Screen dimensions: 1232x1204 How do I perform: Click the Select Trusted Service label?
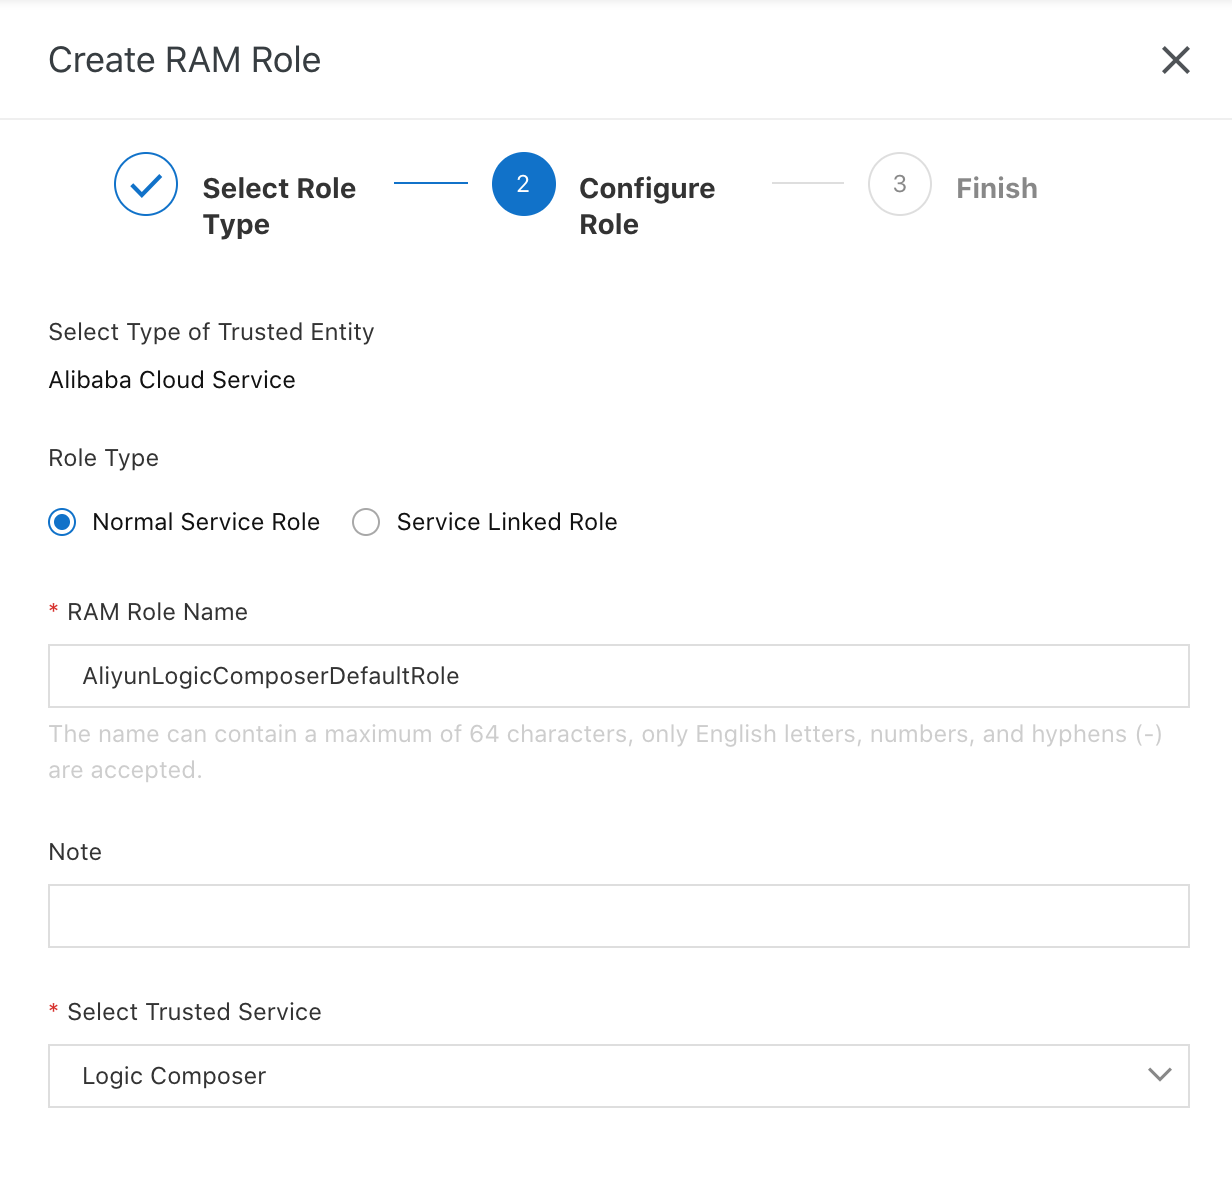[x=194, y=1012]
